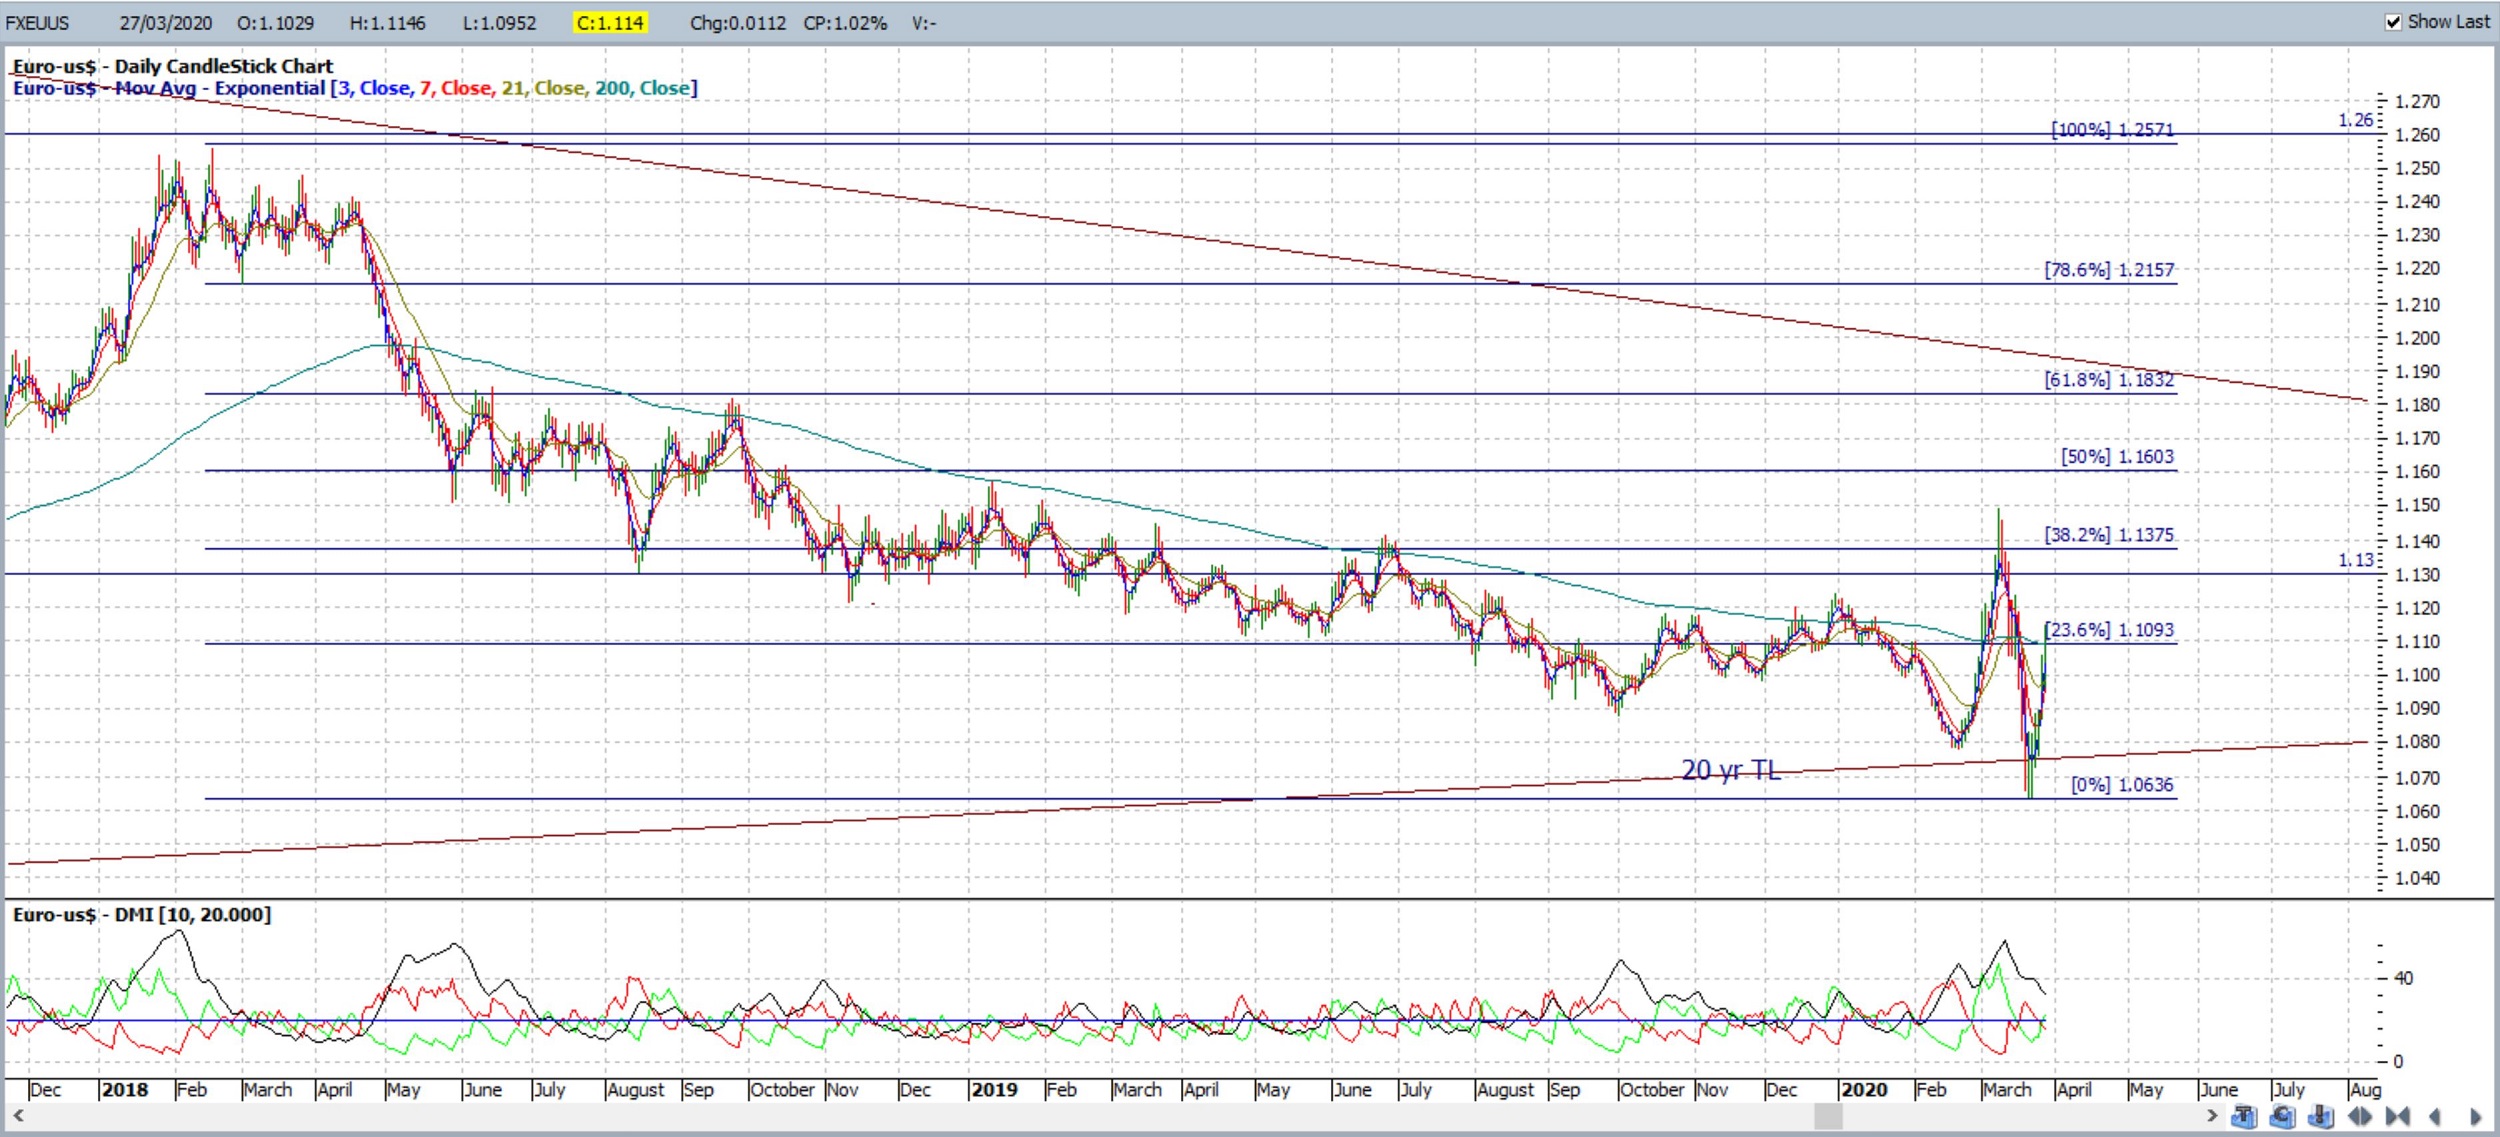This screenshot has height=1137, width=2500.
Task: Click the 1.13 horizontal line label
Action: click(2355, 560)
